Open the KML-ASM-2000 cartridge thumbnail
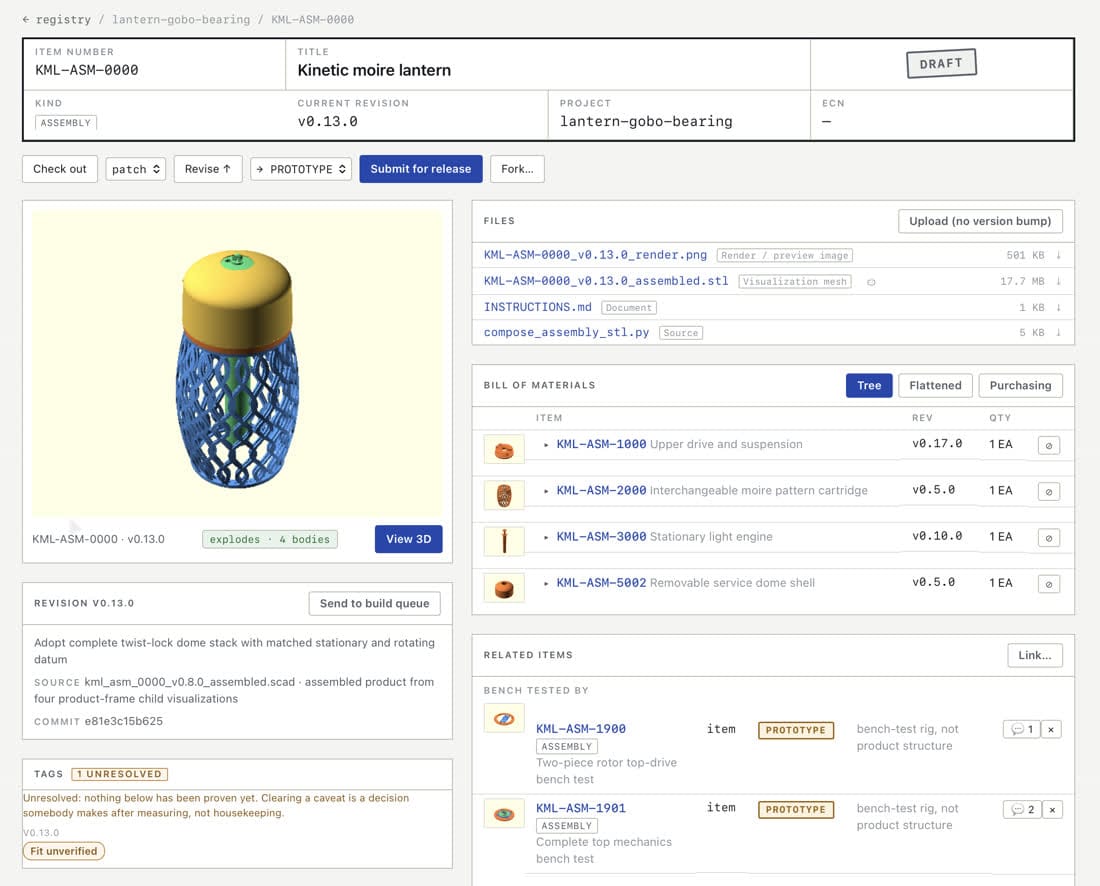This screenshot has height=886, width=1100. click(504, 495)
